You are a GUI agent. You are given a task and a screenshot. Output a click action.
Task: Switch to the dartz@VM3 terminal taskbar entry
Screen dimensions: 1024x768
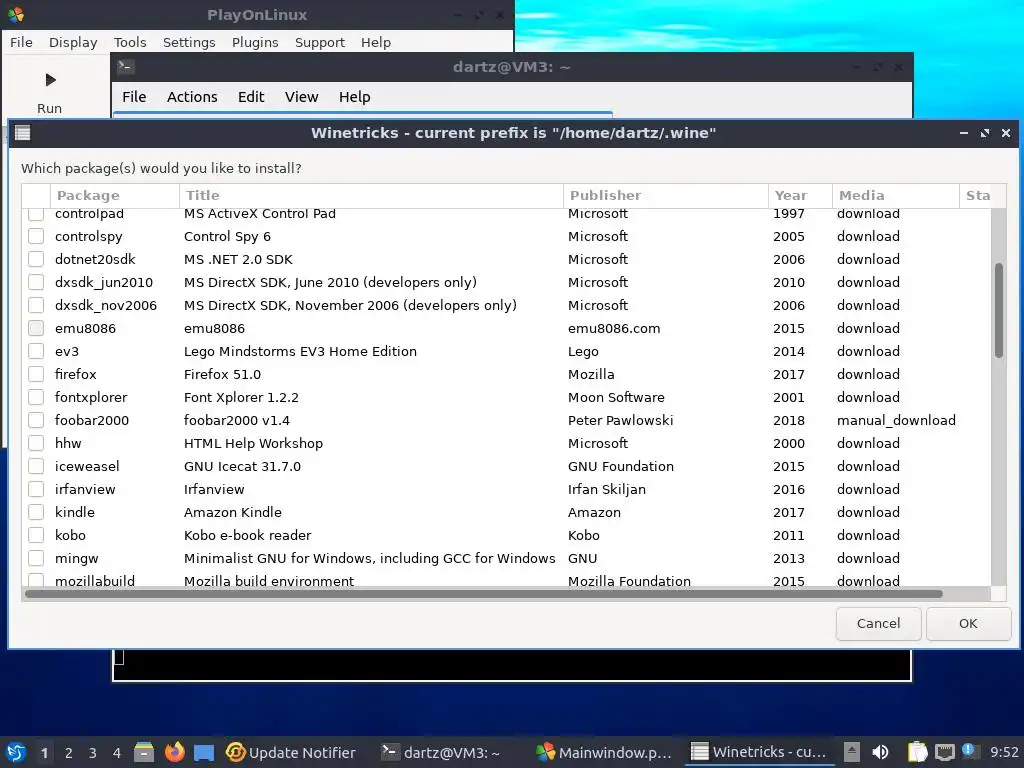pyautogui.click(x=440, y=752)
